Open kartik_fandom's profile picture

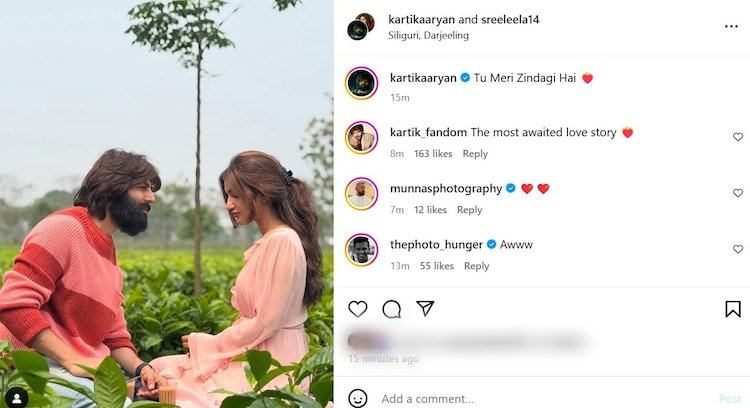[x=361, y=137]
